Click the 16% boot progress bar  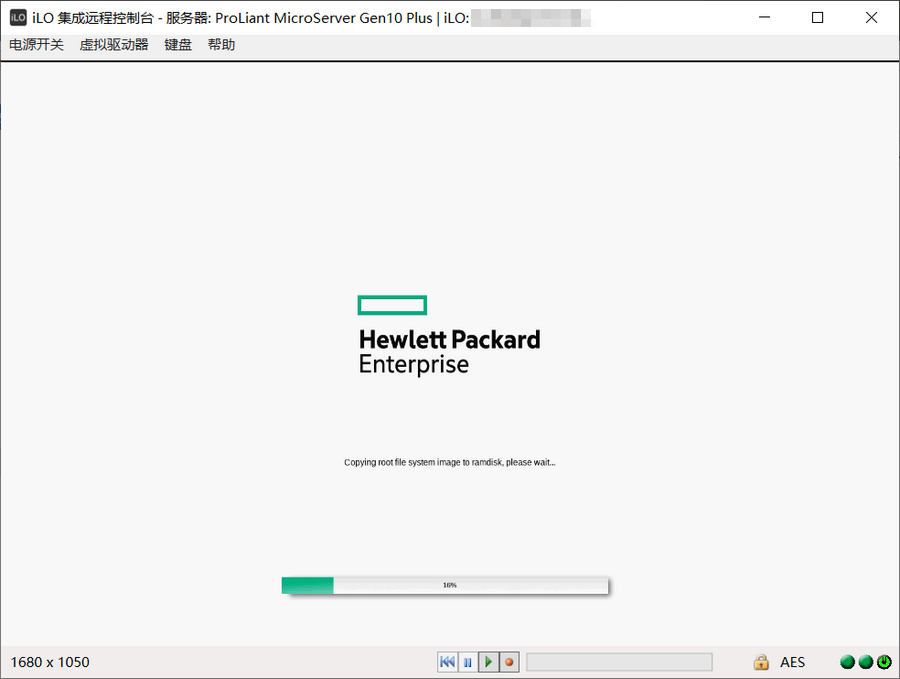pos(445,585)
